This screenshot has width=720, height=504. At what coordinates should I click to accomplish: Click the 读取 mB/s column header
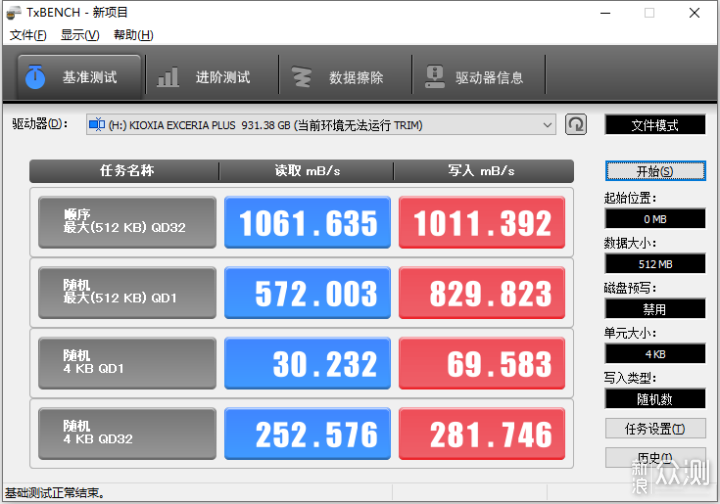[306, 171]
